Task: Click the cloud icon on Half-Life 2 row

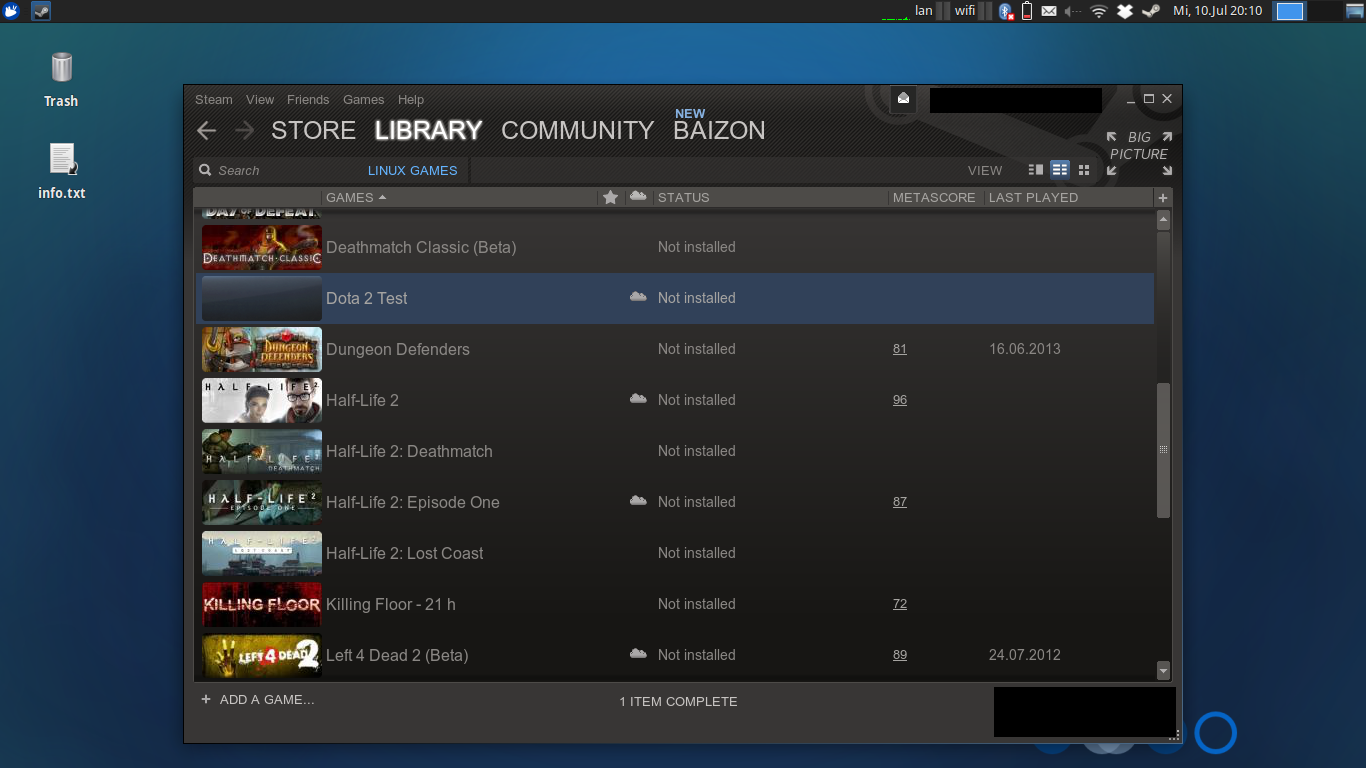Action: [x=638, y=399]
